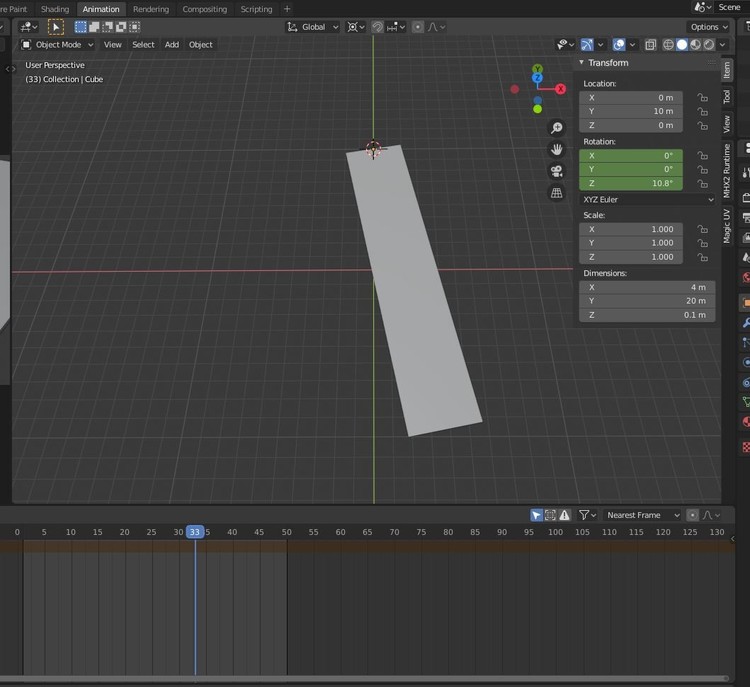
Task: Lock the Scale Y value
Action: coord(702,243)
